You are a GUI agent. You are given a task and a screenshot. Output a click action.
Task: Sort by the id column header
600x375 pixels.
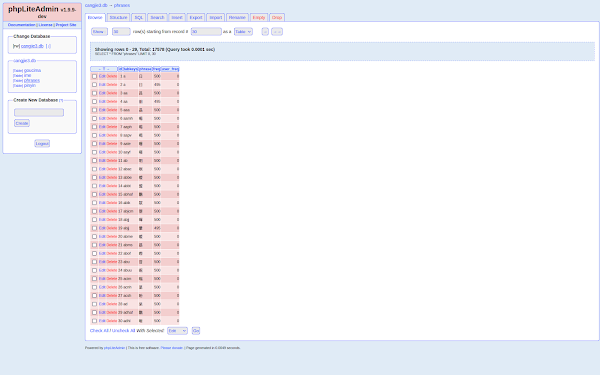[x=120, y=69]
